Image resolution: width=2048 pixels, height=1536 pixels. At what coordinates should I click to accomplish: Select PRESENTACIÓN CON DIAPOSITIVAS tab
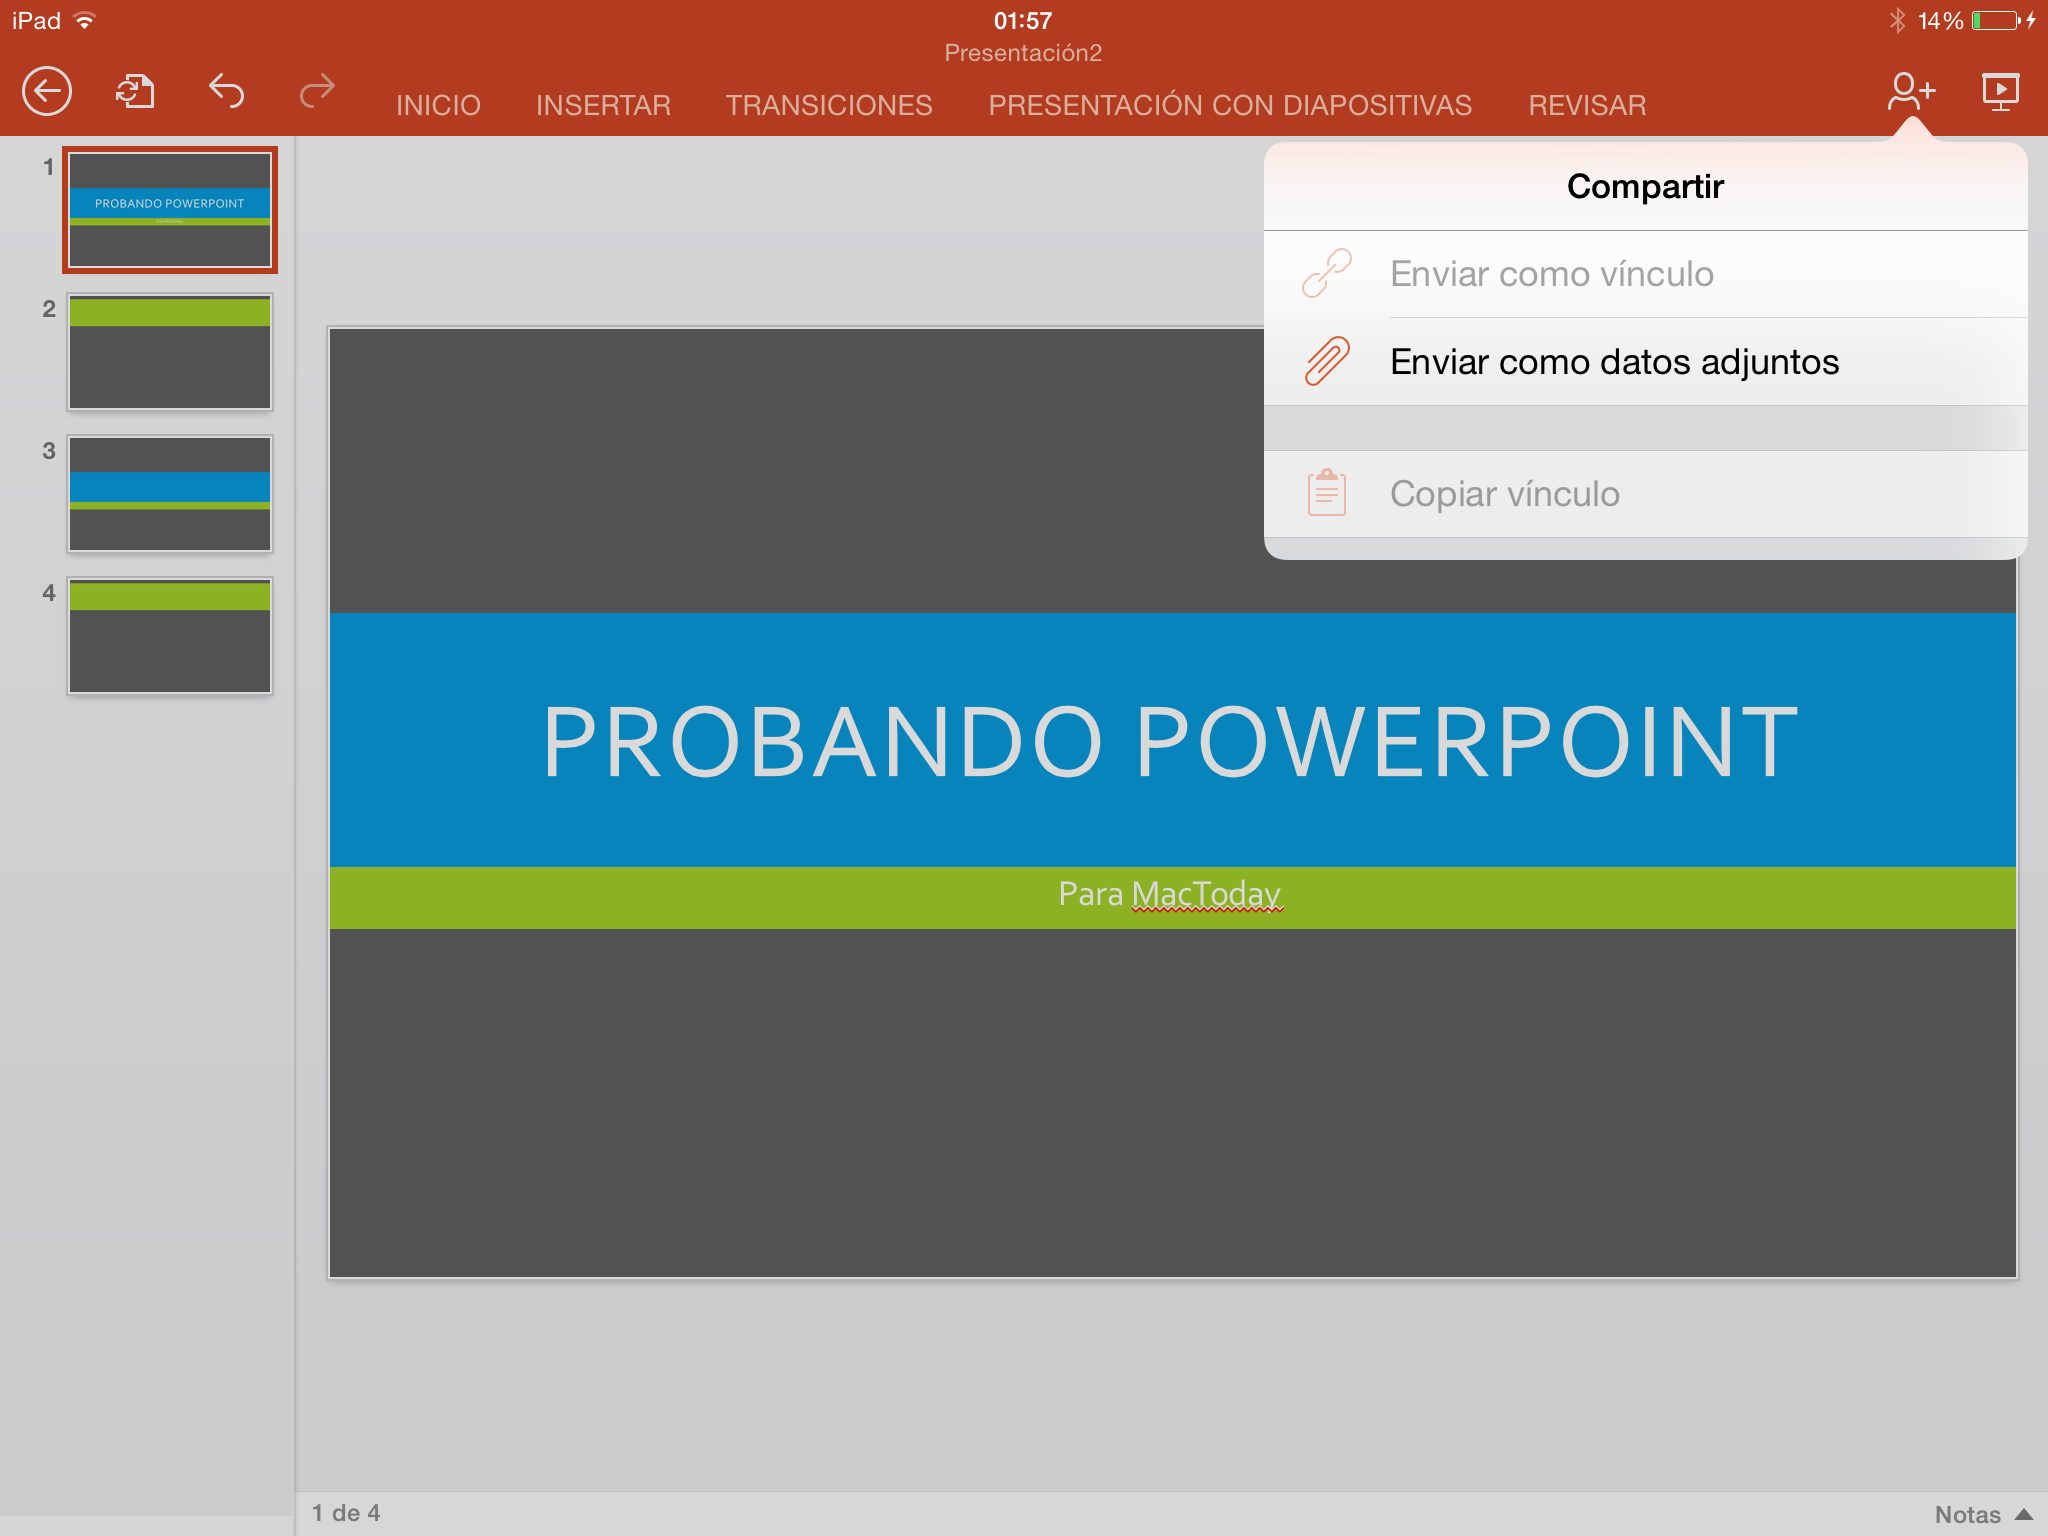(x=1230, y=105)
